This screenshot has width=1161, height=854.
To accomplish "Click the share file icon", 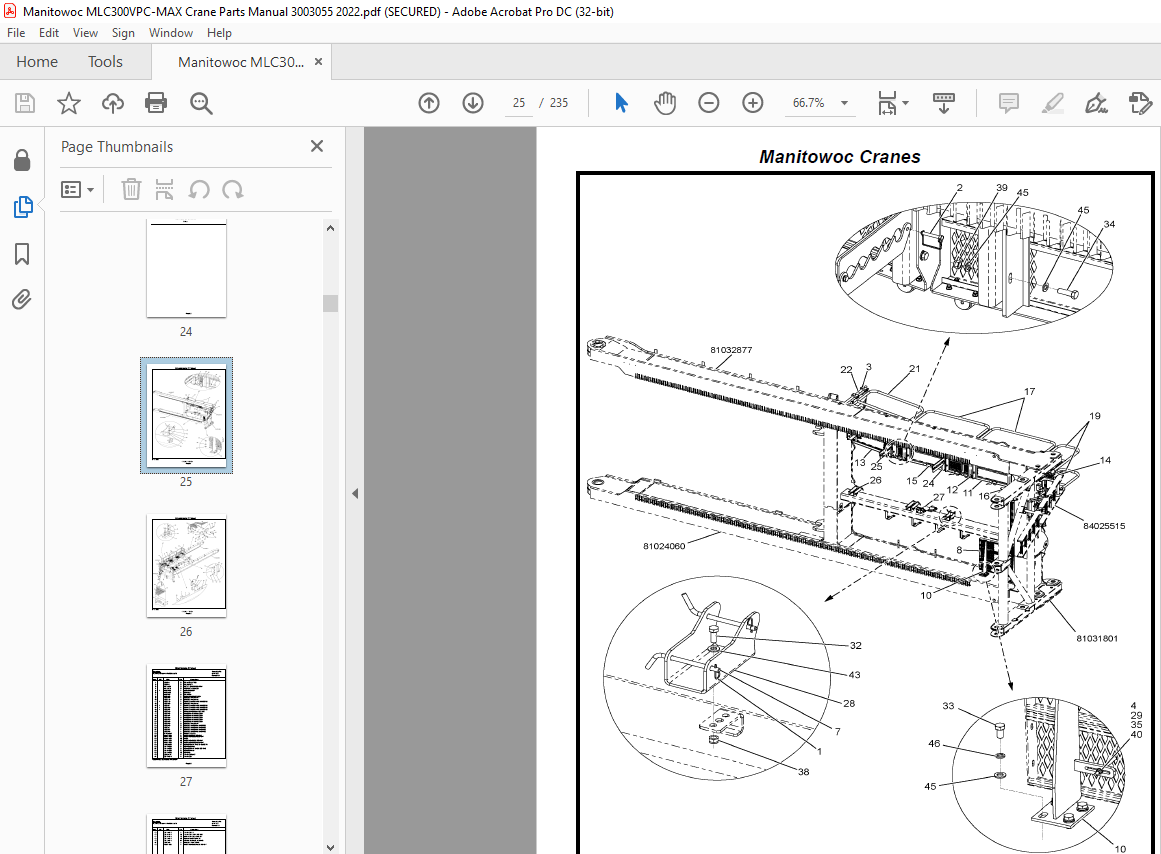I will tap(1140, 103).
